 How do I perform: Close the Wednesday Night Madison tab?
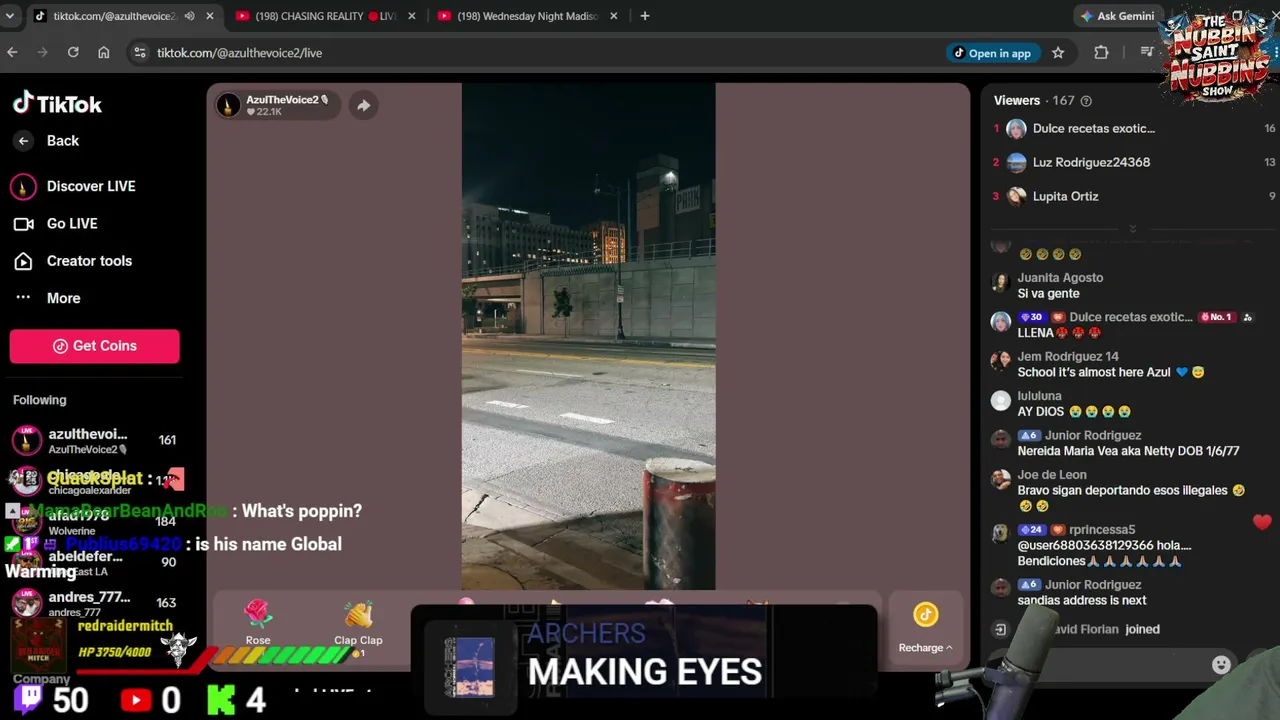click(x=614, y=16)
